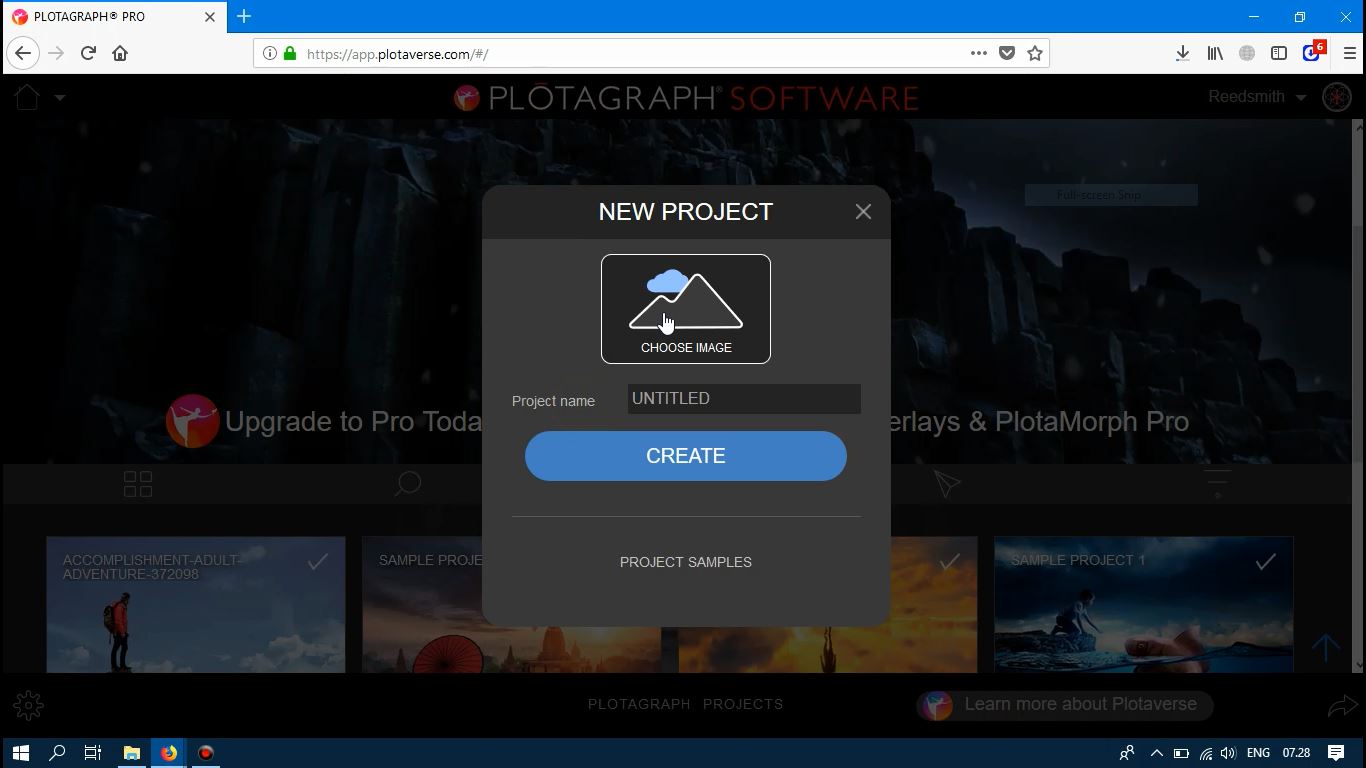Select the PLOTAGRAPH PRO browser tab
This screenshot has width=1366, height=768.
tap(115, 17)
